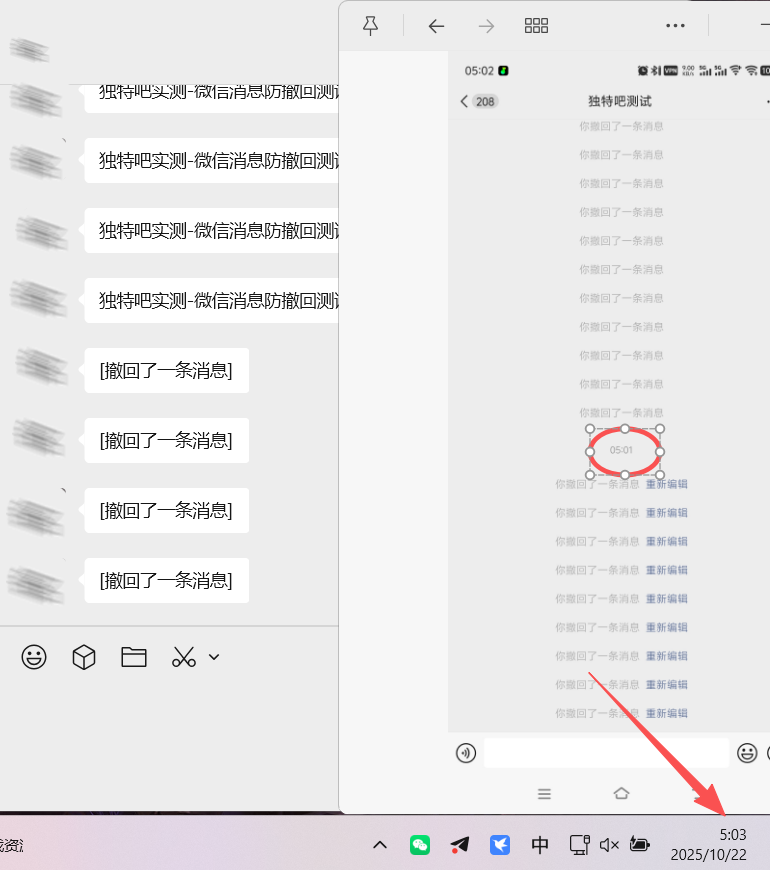Open the network status tray icon
The width and height of the screenshot is (770, 870).
pos(580,845)
